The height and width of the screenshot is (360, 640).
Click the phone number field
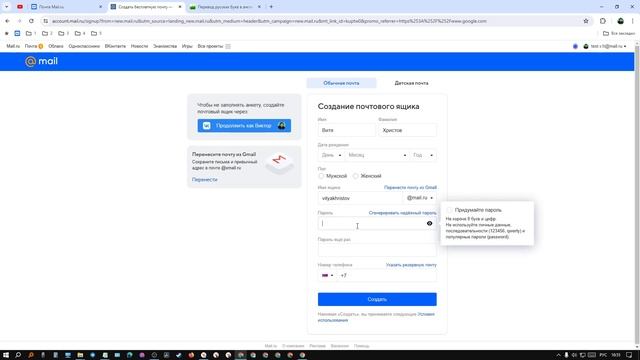[x=387, y=276]
